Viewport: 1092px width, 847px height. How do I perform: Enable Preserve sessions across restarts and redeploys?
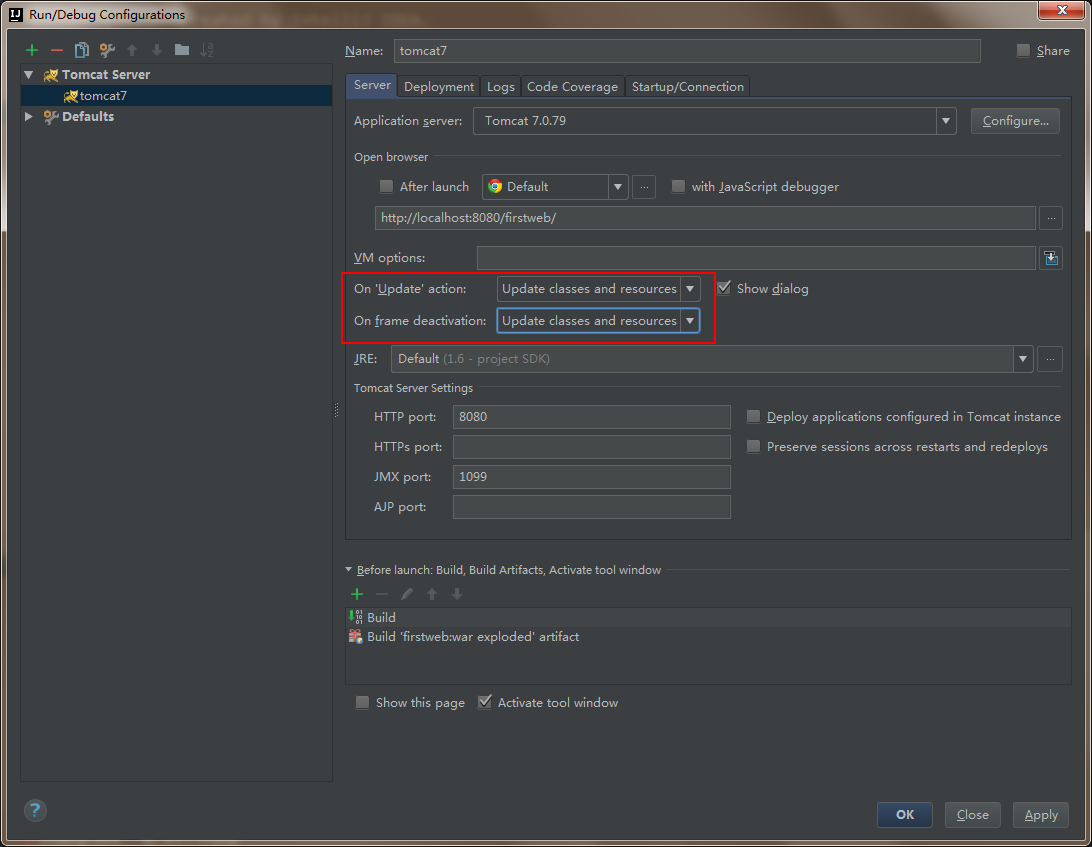[753, 446]
